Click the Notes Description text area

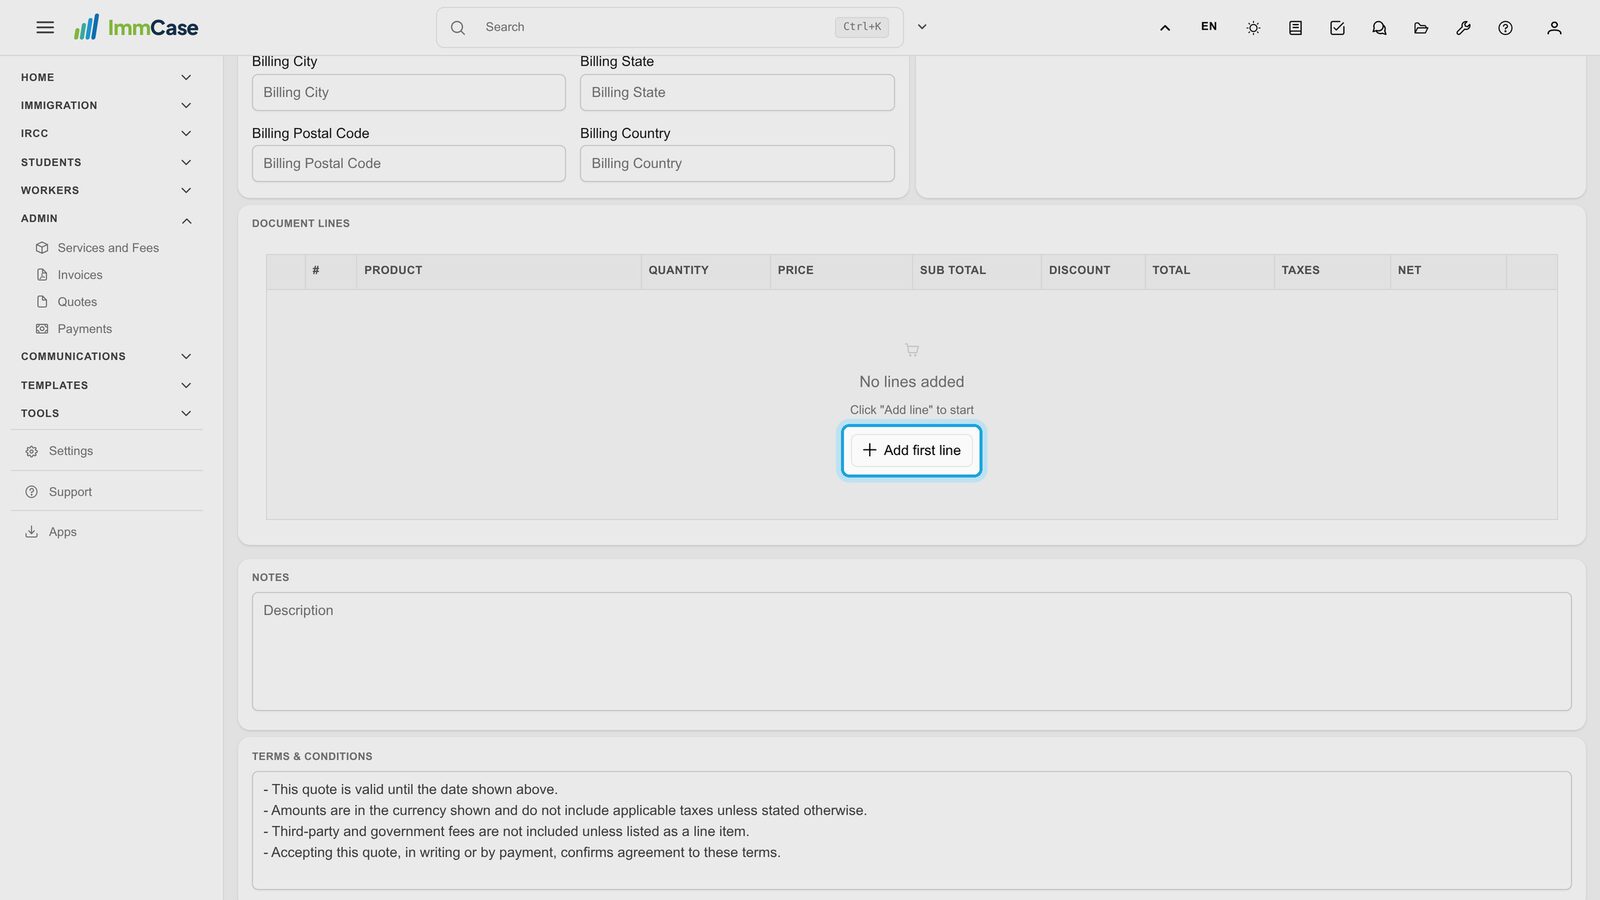click(911, 651)
